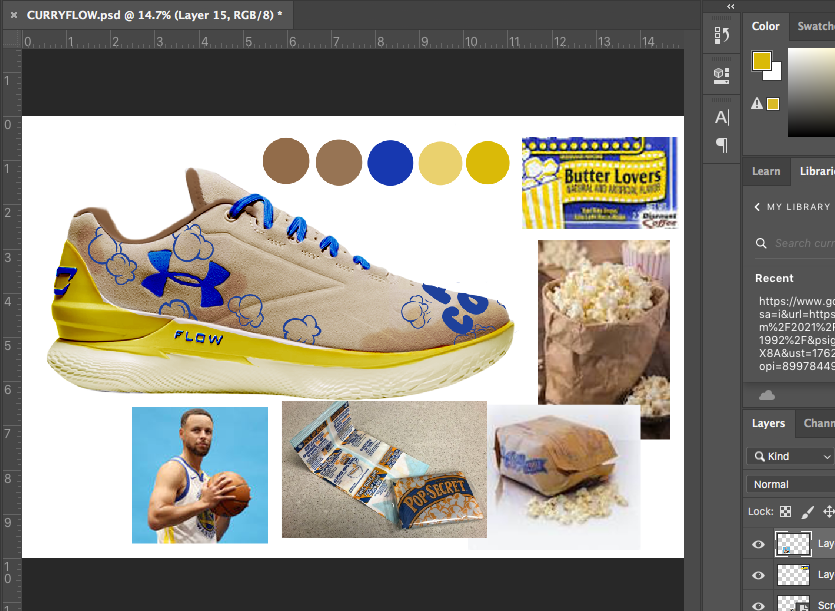
Task: Enable lock transparent pixels icon
Action: (x=785, y=511)
